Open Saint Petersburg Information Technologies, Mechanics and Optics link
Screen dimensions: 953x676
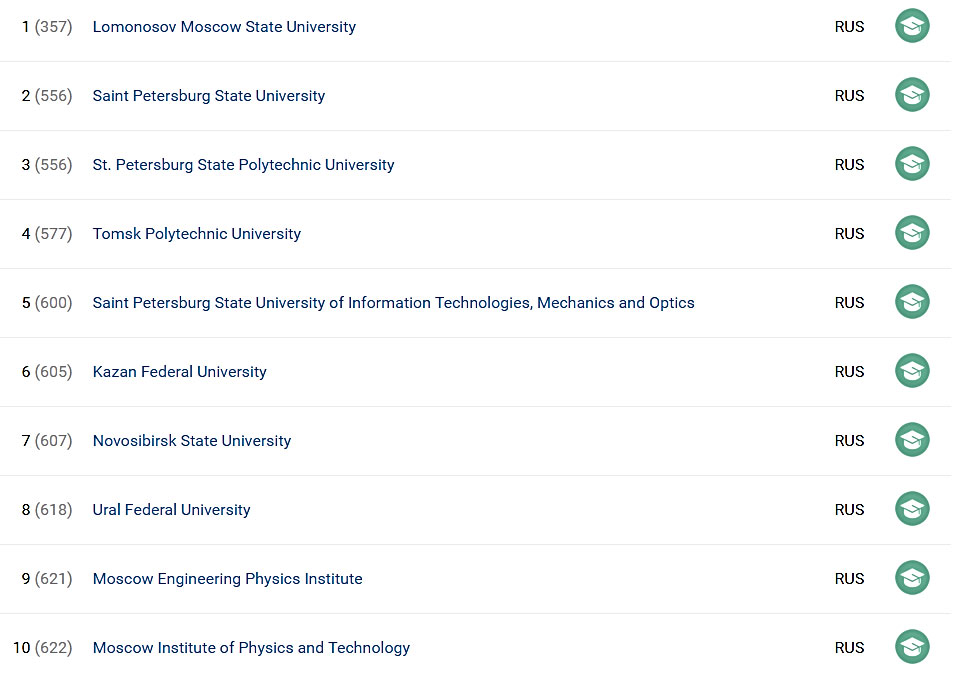[x=393, y=303]
